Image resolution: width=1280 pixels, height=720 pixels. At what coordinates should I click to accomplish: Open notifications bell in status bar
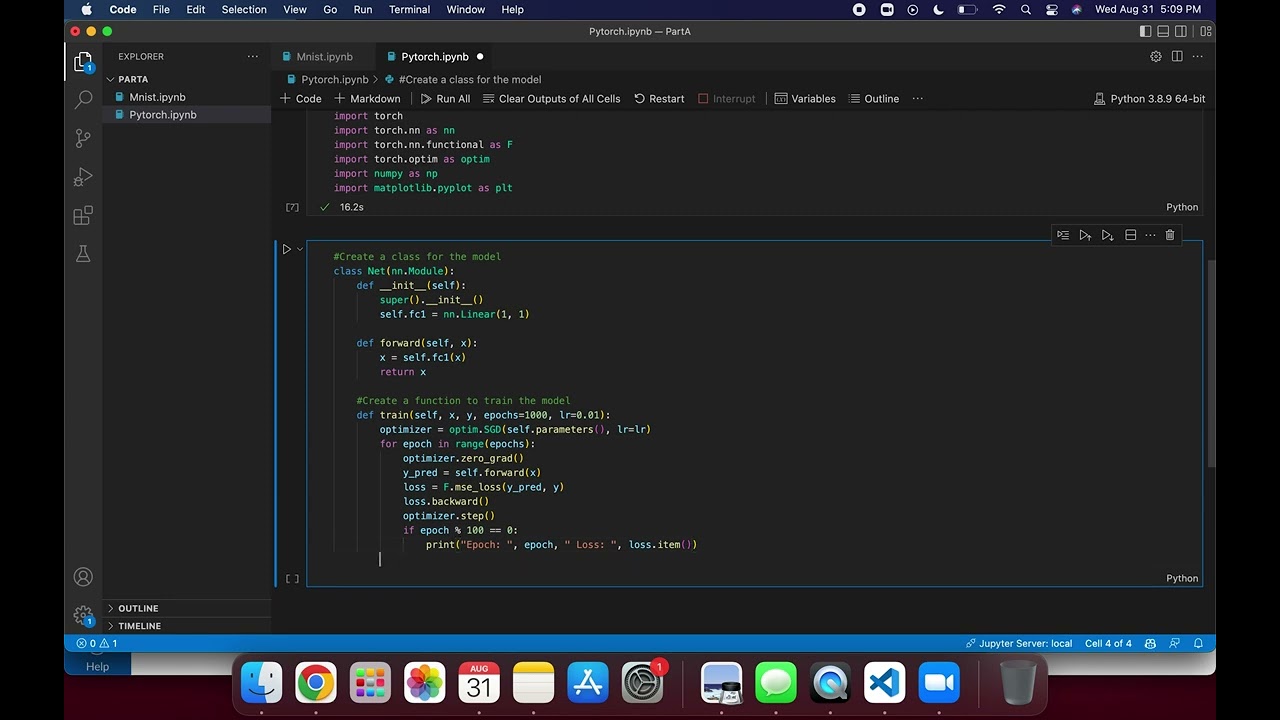(1198, 644)
